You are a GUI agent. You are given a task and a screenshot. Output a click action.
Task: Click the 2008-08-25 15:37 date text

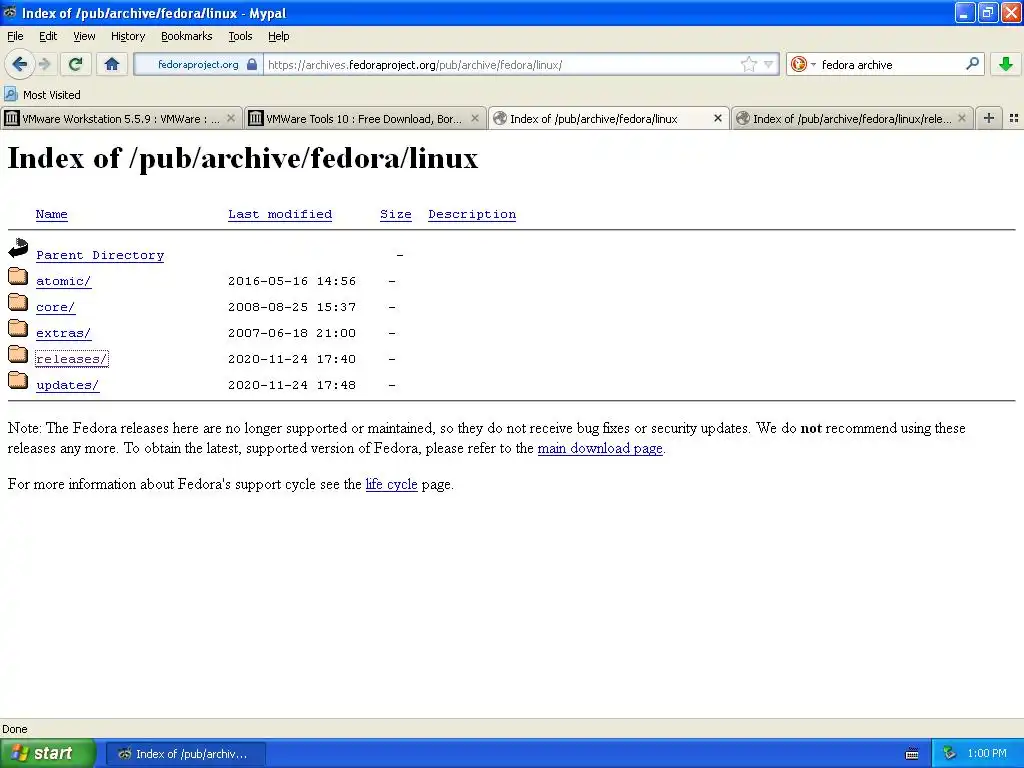(292, 307)
